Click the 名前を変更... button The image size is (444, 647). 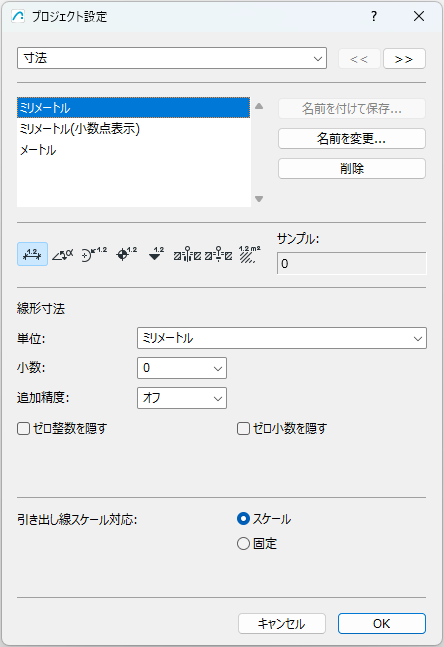click(352, 139)
